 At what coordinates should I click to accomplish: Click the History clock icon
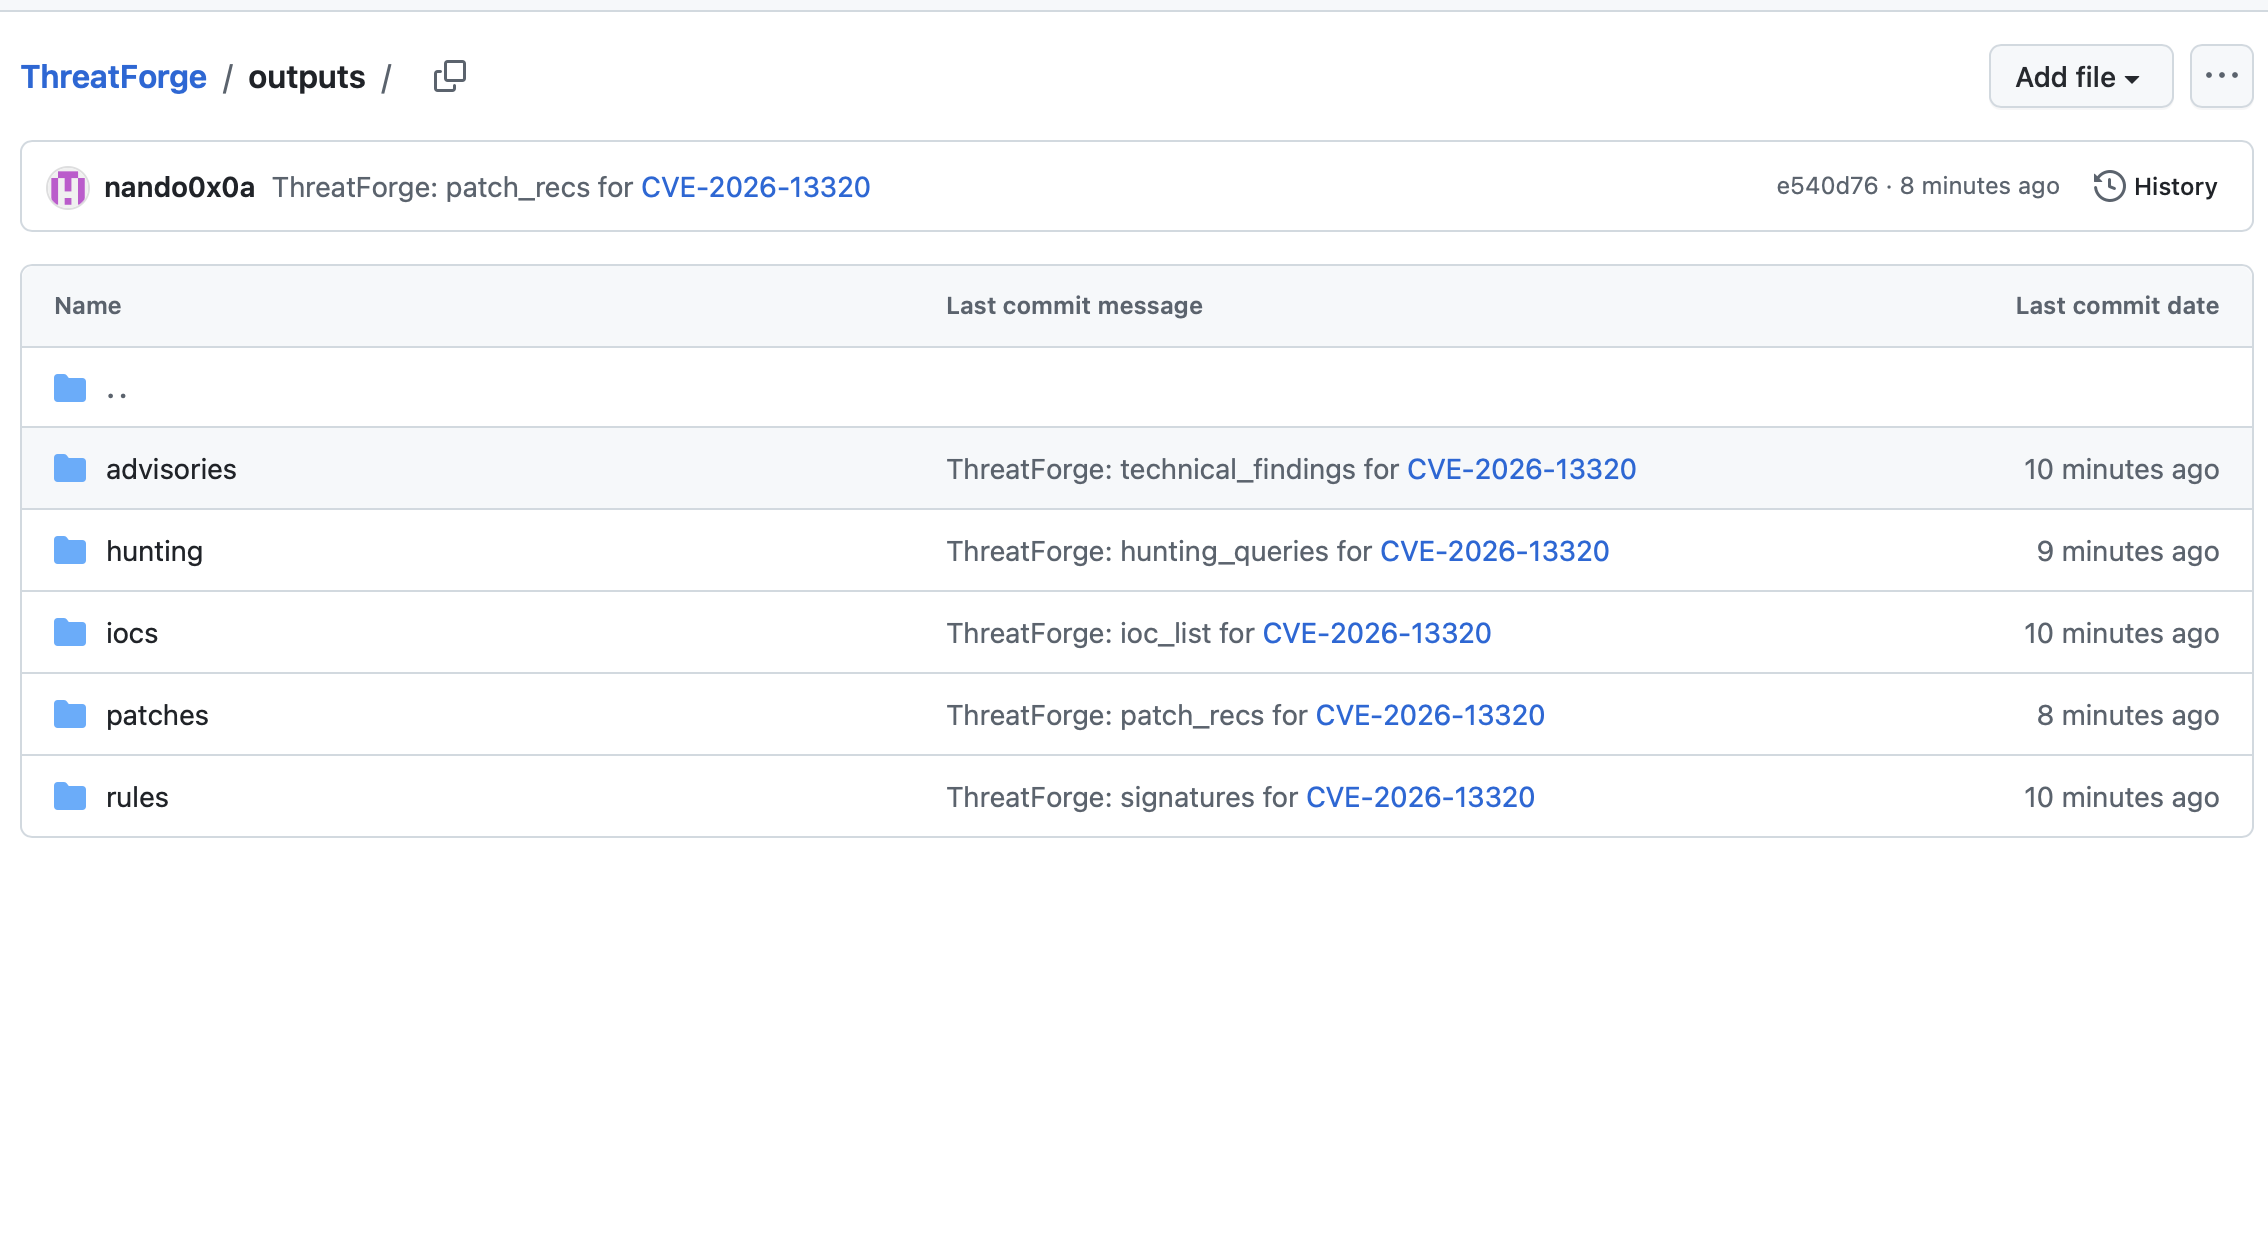pos(2109,187)
